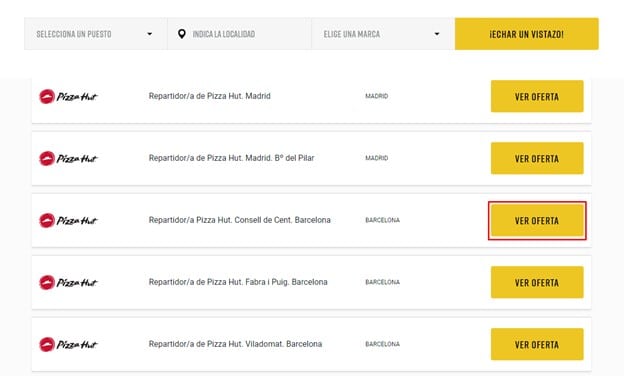Viewport: 624px width, 376px height.
Task: Click Pizza Hut logo for Consell de Cent
Action: (68, 220)
